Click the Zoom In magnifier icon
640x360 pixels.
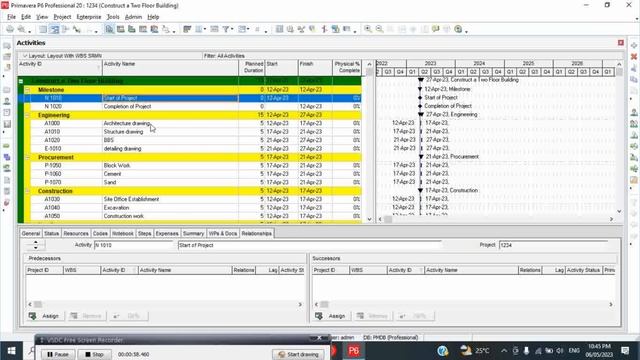click(x=368, y=29)
